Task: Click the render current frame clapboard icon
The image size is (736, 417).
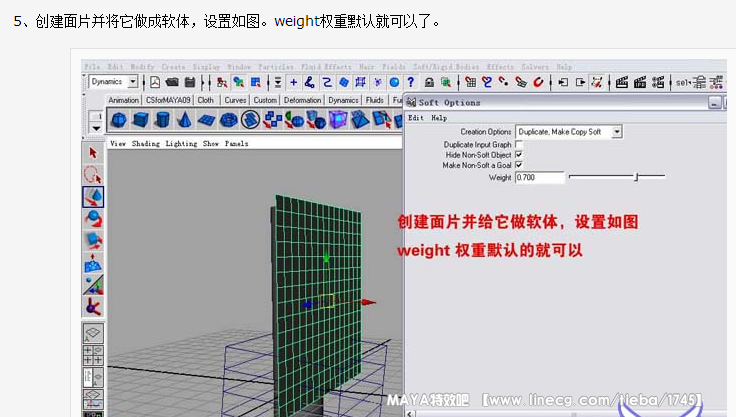Action: click(621, 83)
